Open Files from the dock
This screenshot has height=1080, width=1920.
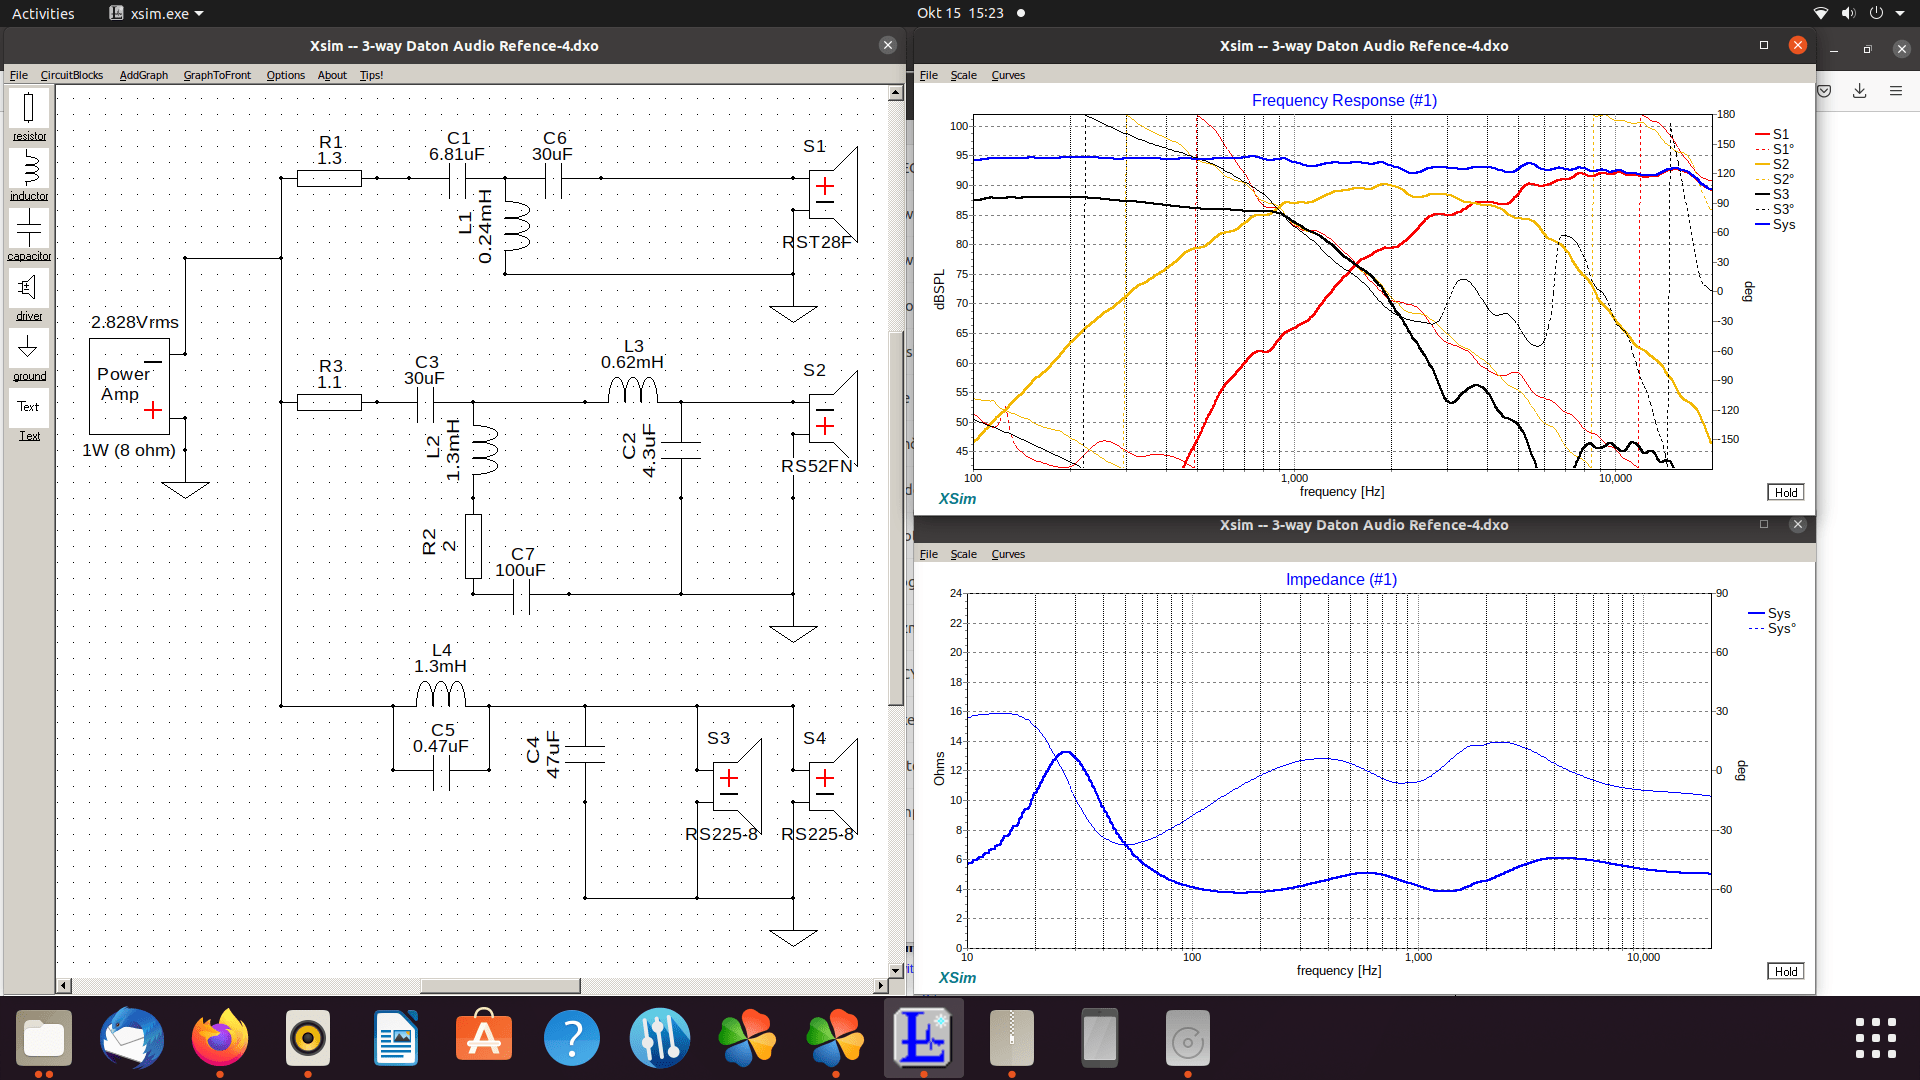pos(44,1038)
